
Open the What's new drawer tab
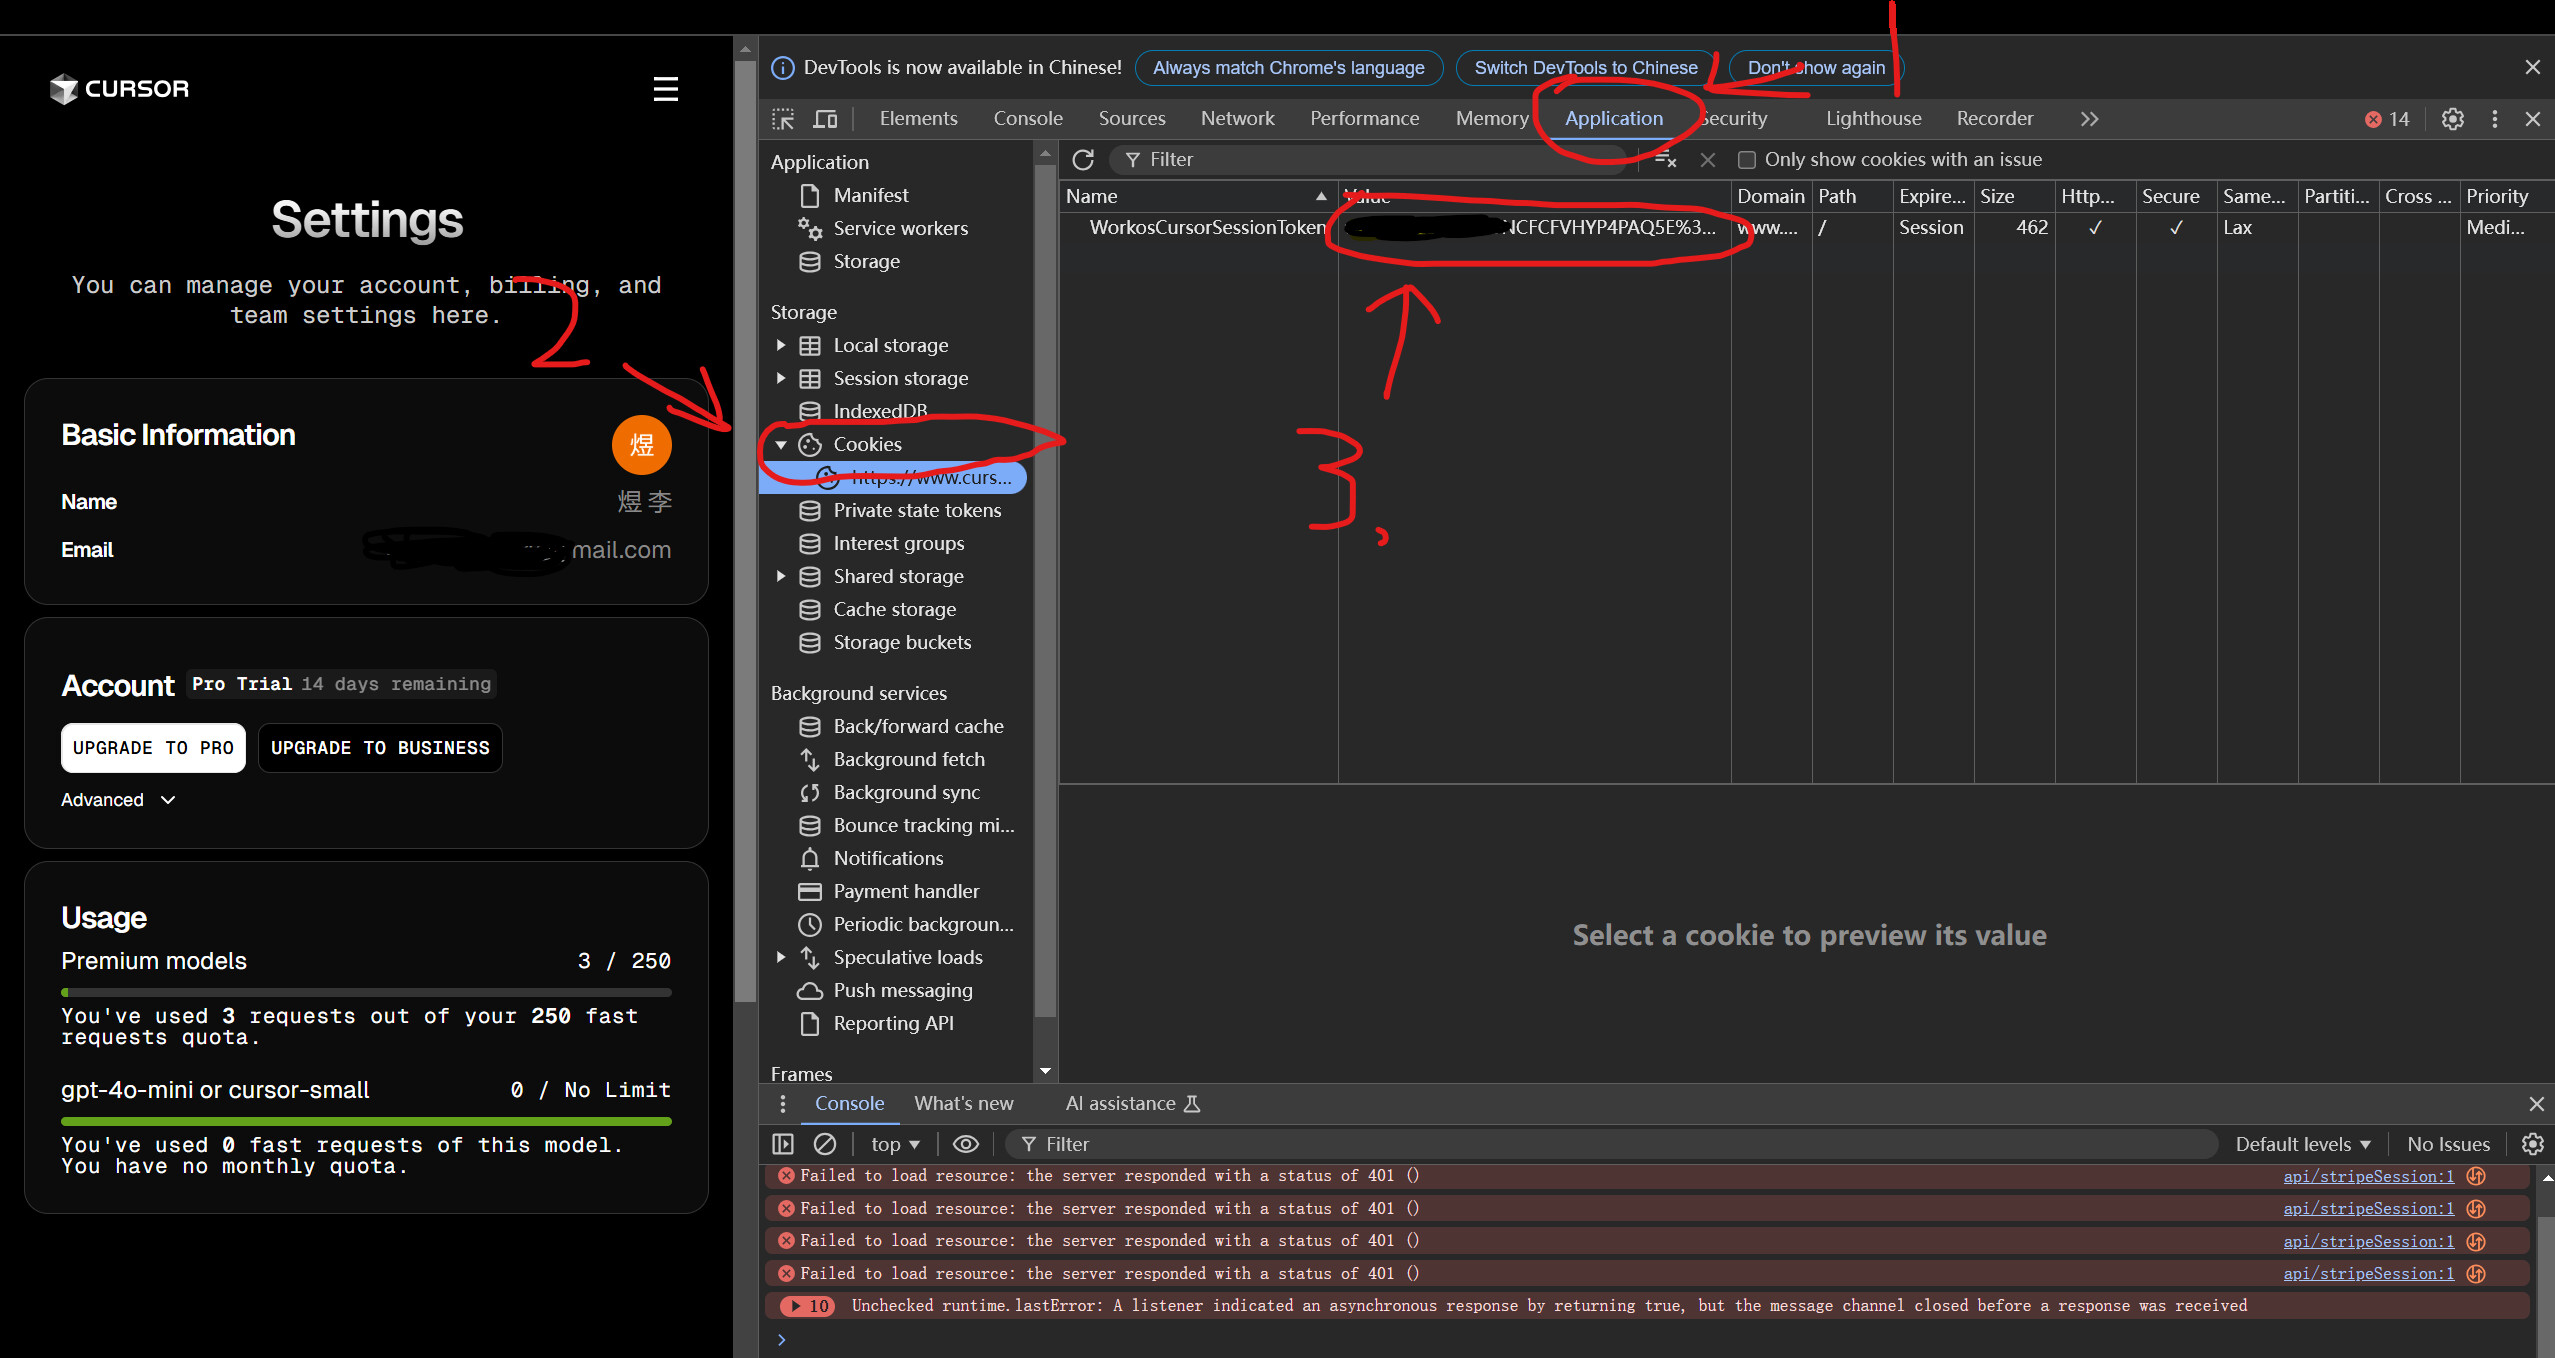963,1104
